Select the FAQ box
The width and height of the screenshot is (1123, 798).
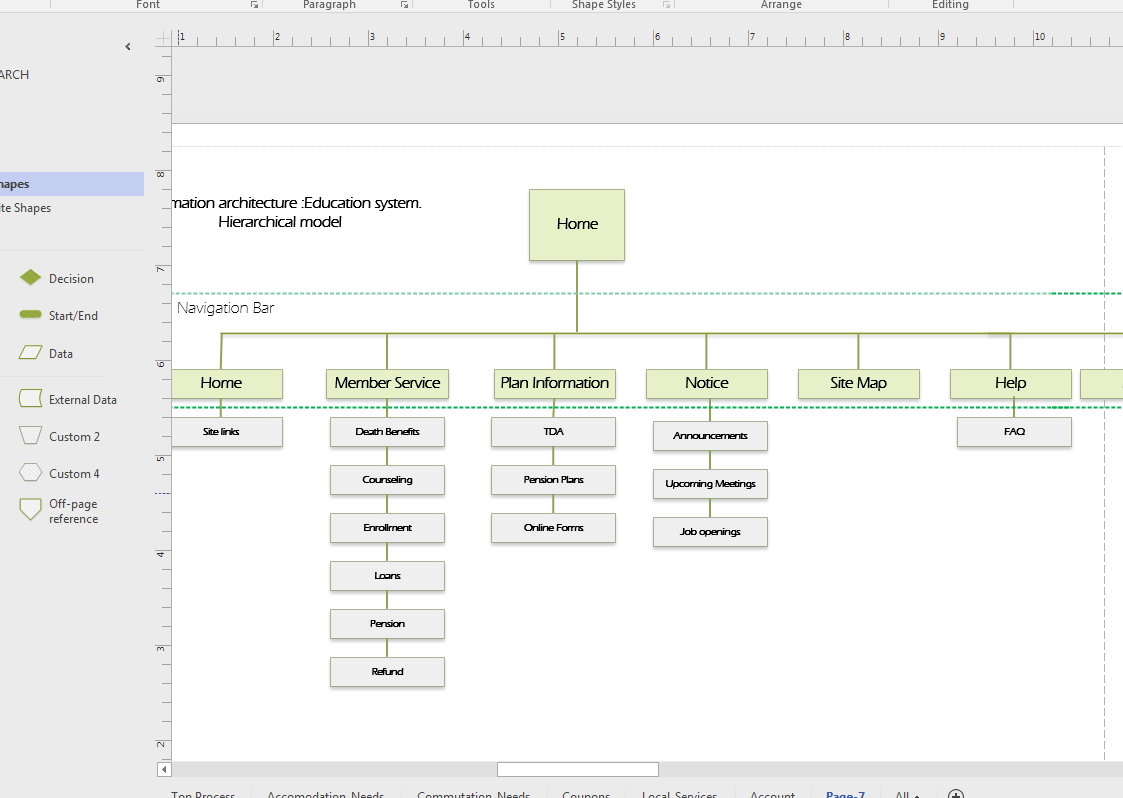tap(1014, 432)
